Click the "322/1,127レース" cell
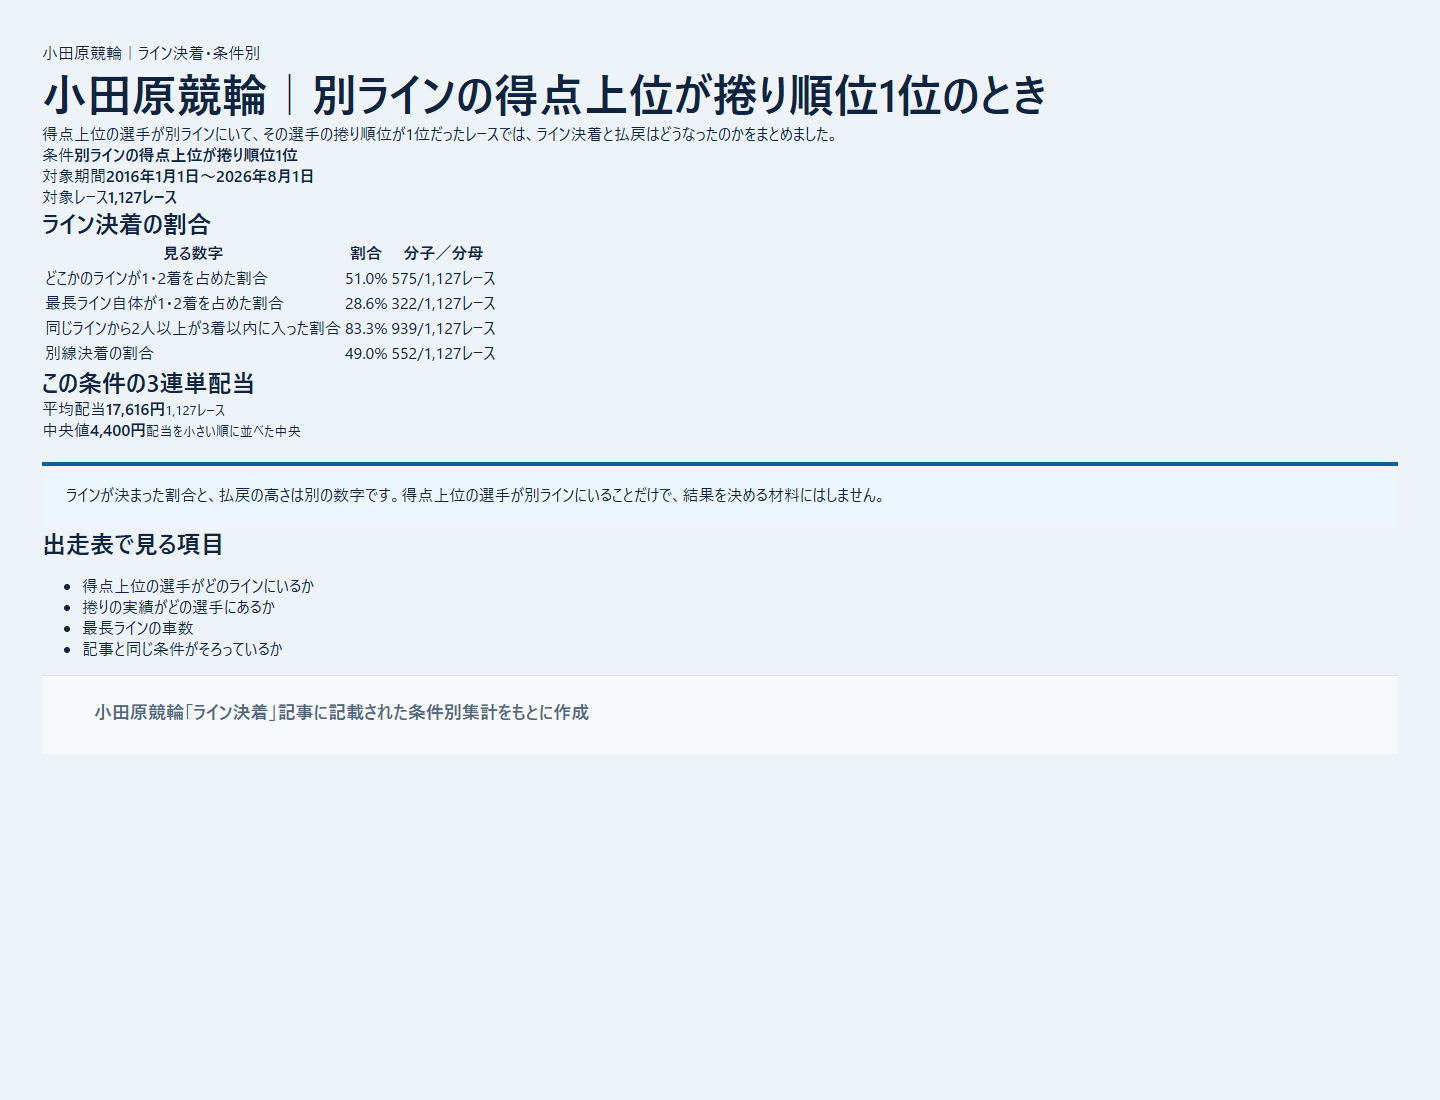The image size is (1440, 1100). [444, 304]
